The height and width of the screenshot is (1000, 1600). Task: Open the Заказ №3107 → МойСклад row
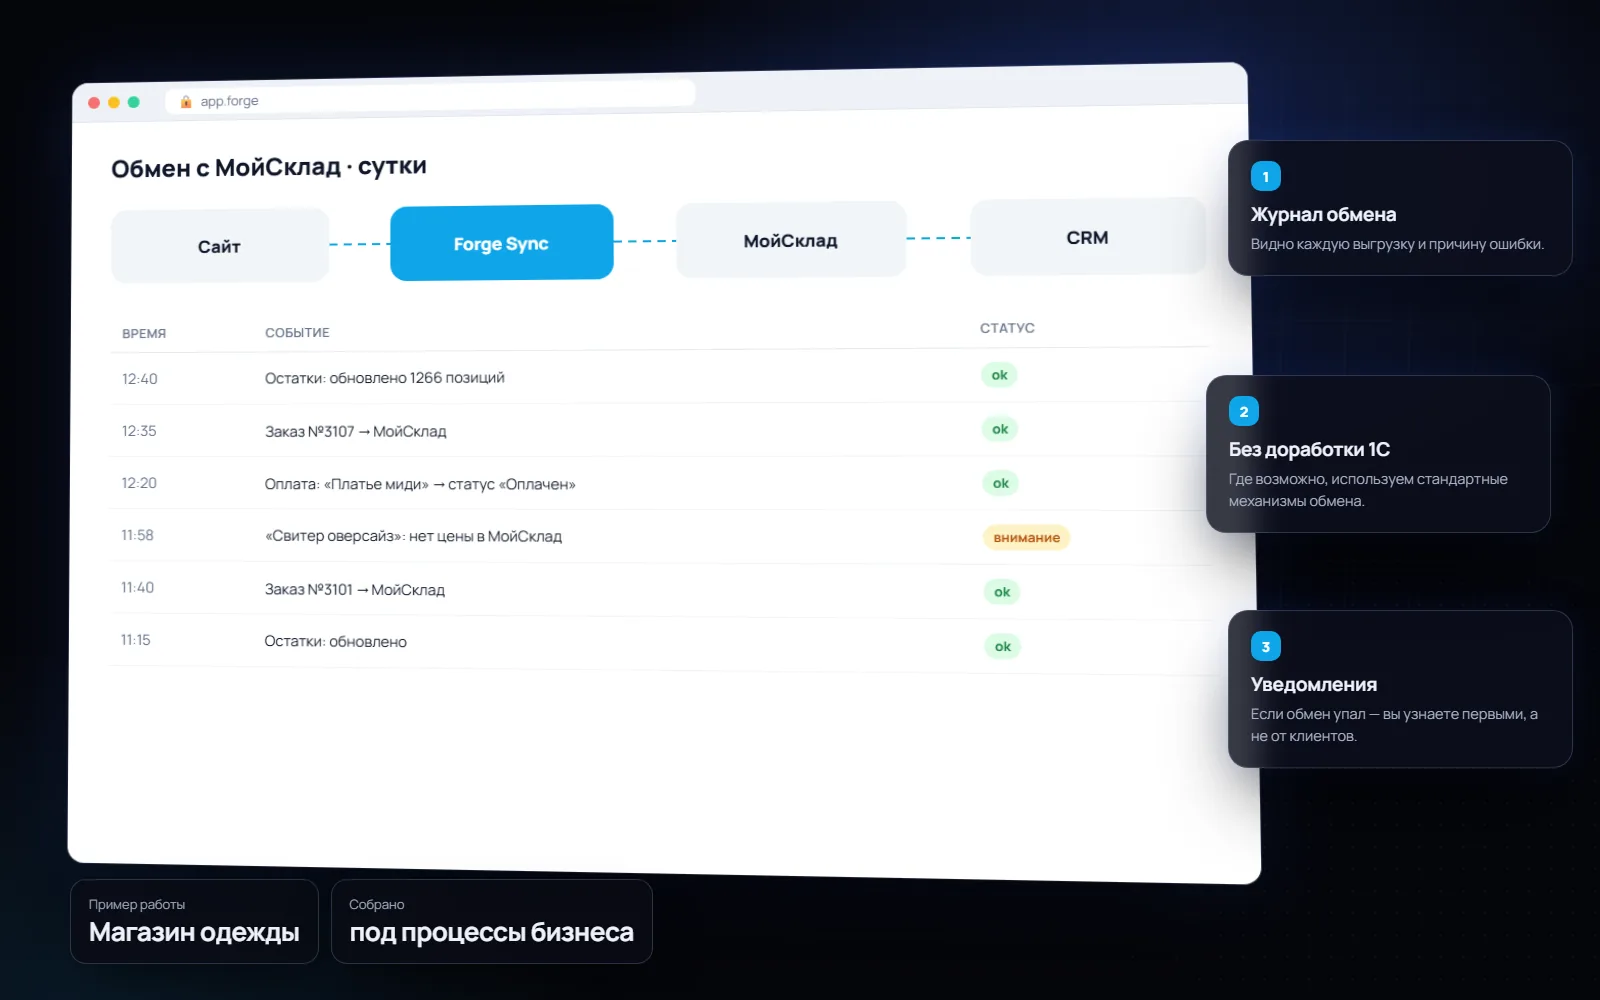click(x=660, y=430)
